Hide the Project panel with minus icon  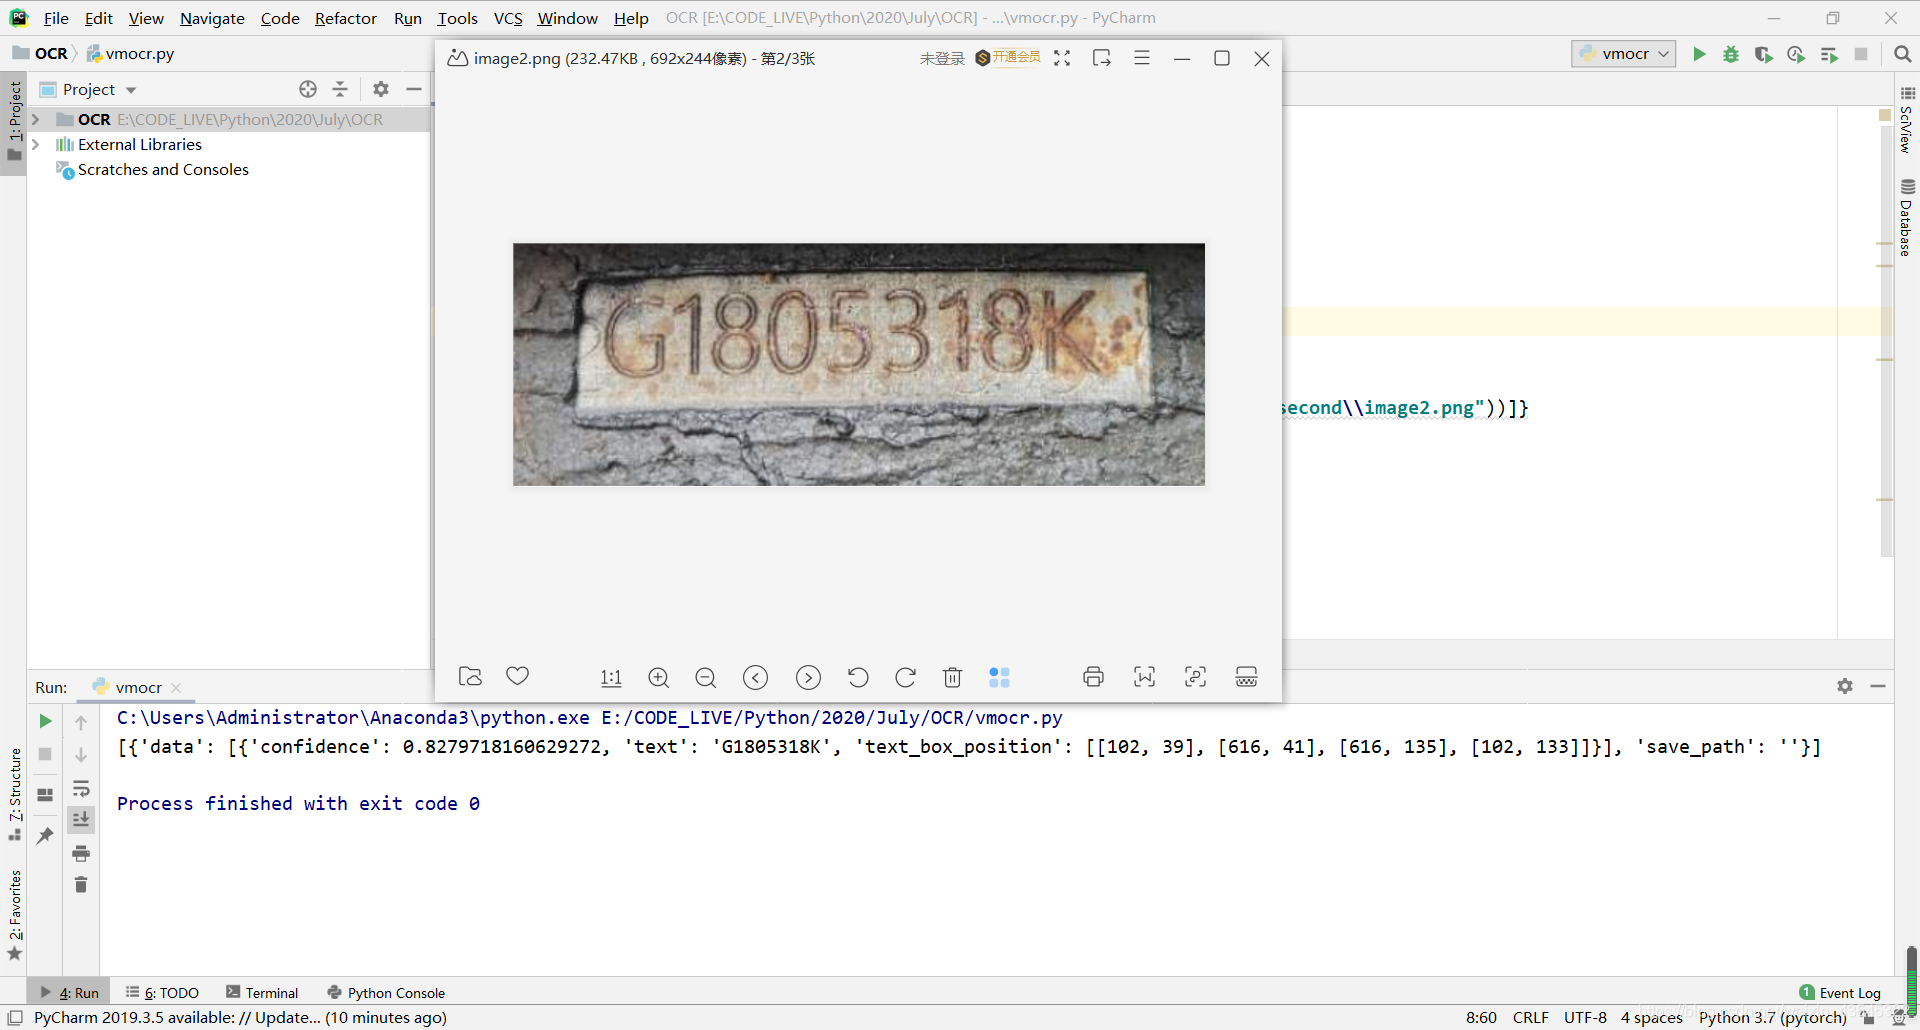click(414, 89)
